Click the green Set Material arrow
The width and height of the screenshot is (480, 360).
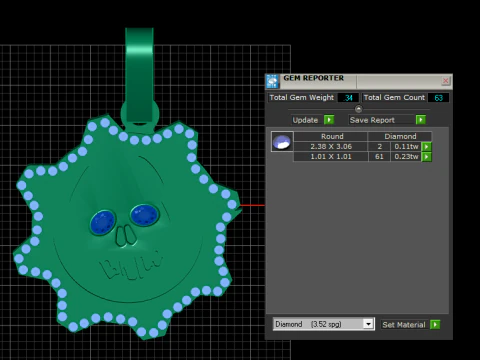tap(435, 324)
